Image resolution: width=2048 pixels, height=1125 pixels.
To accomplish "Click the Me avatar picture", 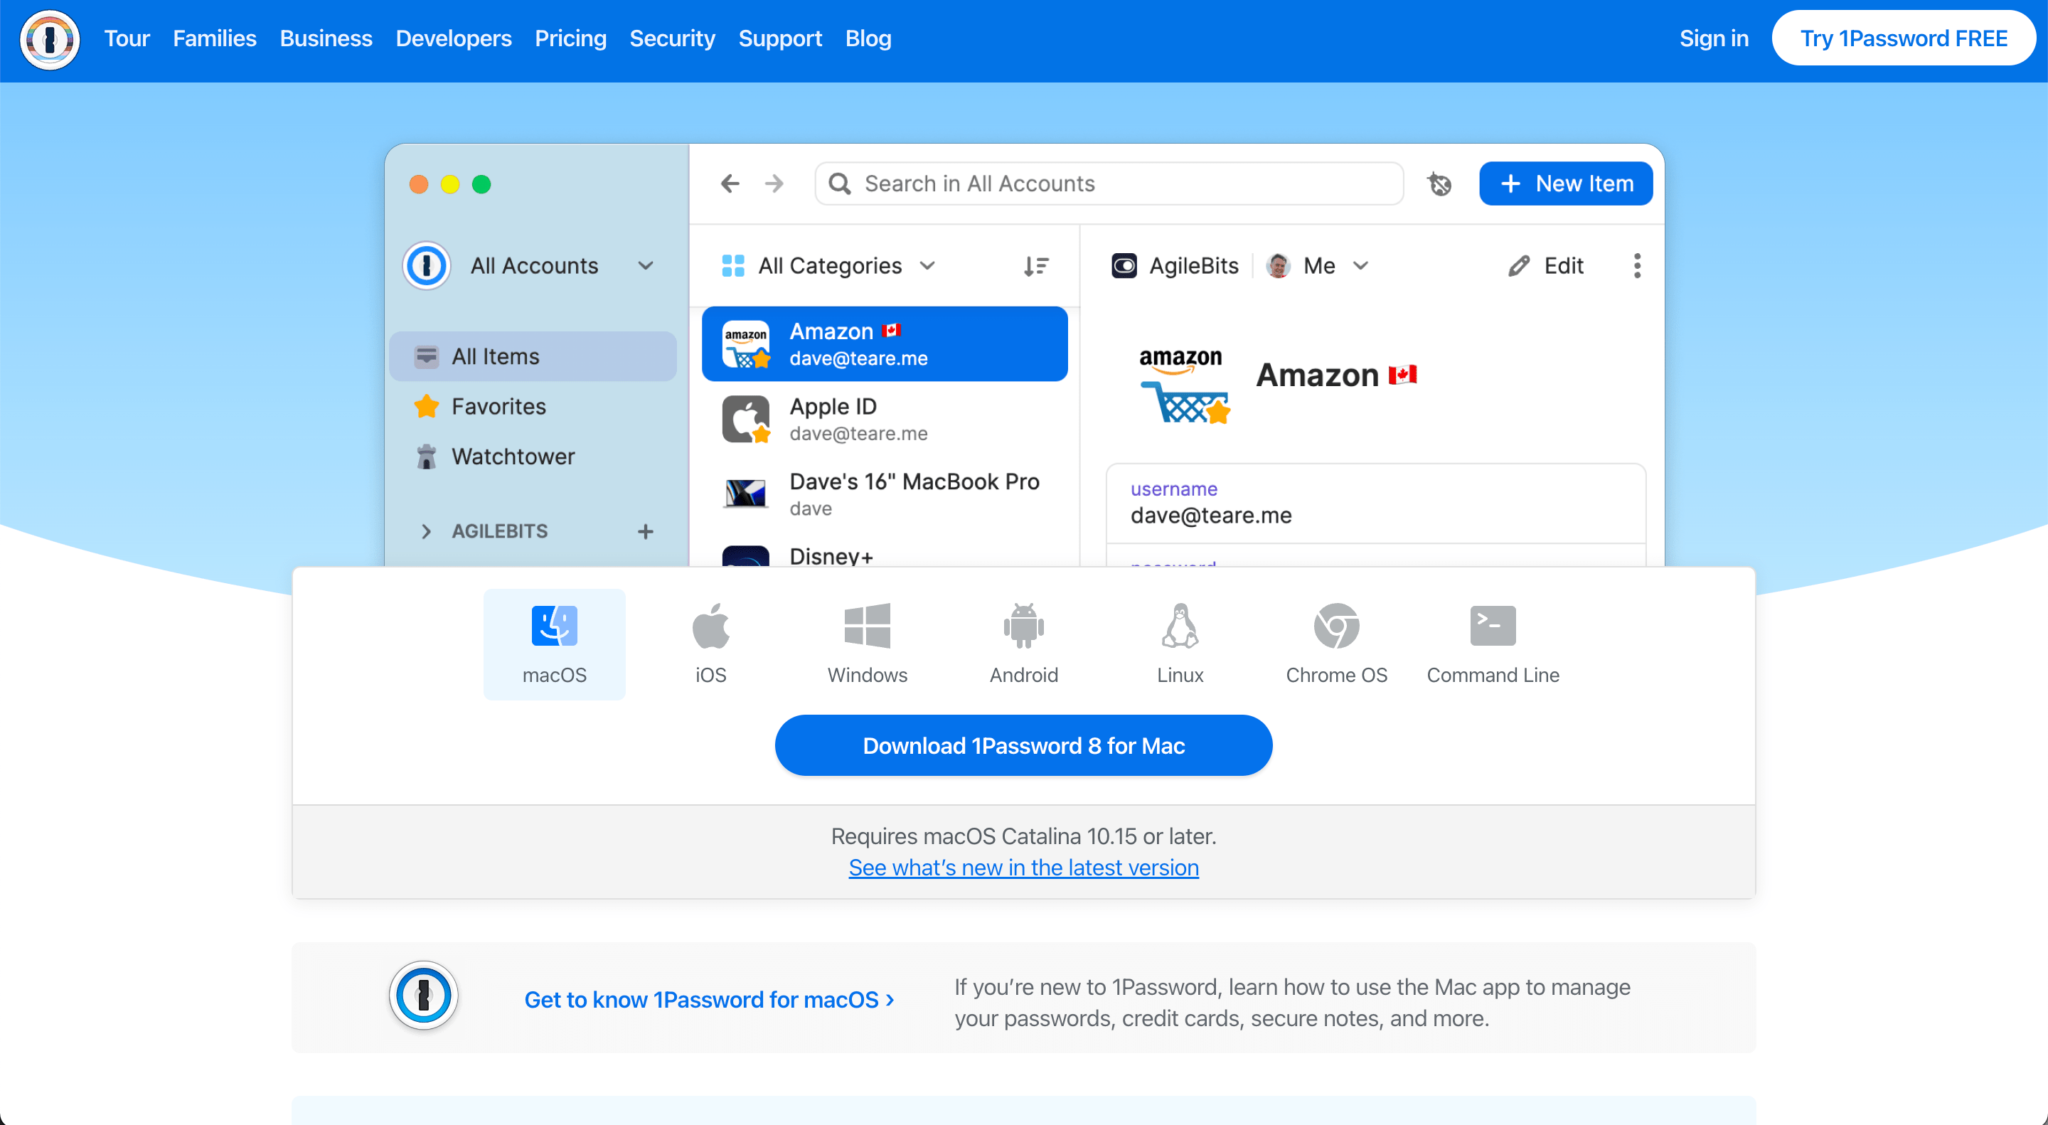I will pos(1278,266).
